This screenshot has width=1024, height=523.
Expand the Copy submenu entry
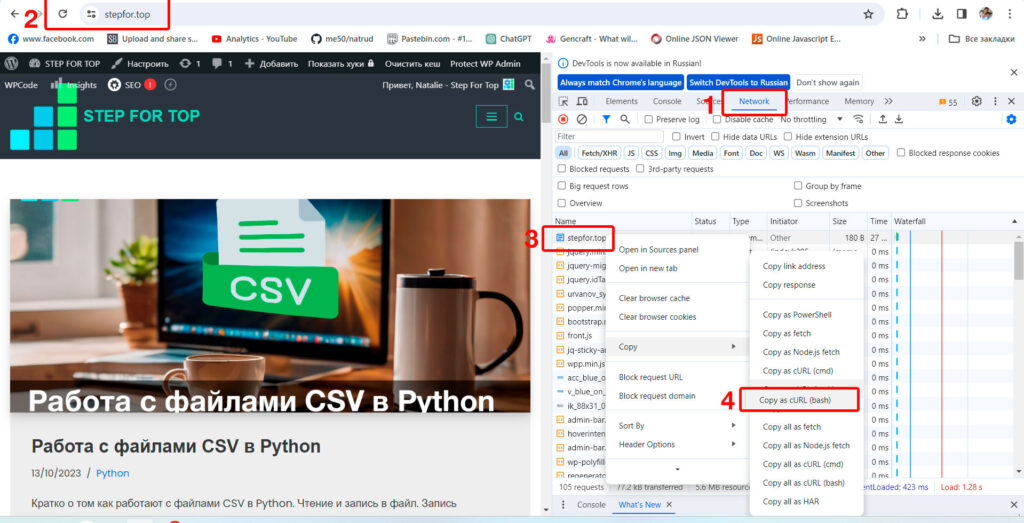[677, 347]
